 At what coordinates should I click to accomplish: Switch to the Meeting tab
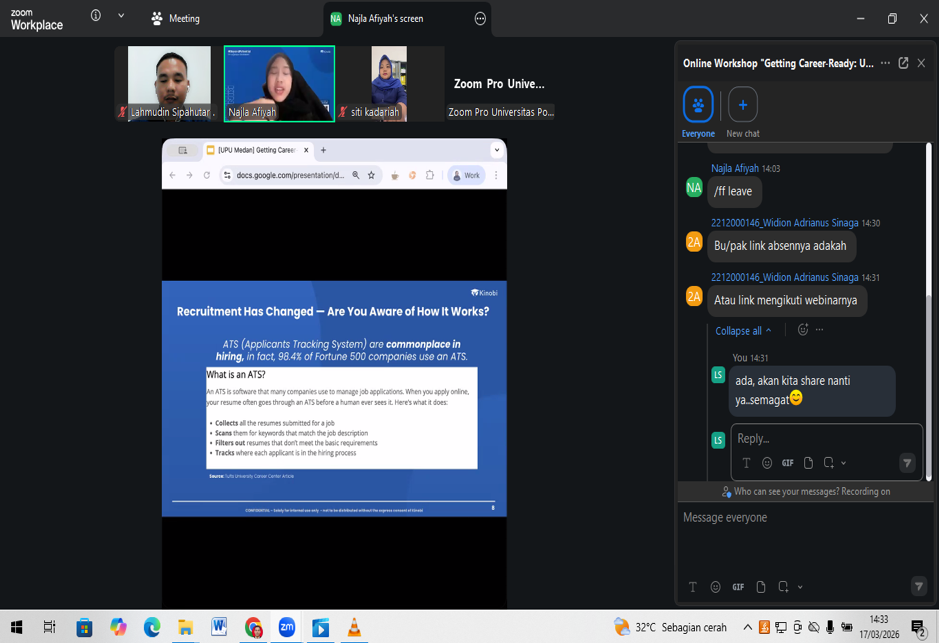click(176, 18)
